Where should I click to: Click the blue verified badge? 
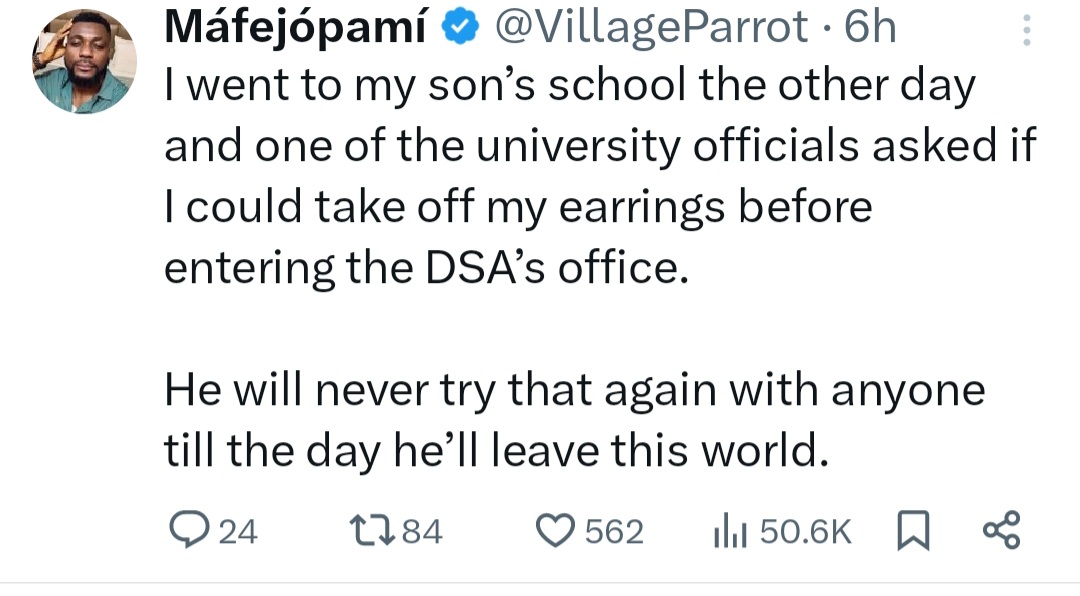click(459, 29)
